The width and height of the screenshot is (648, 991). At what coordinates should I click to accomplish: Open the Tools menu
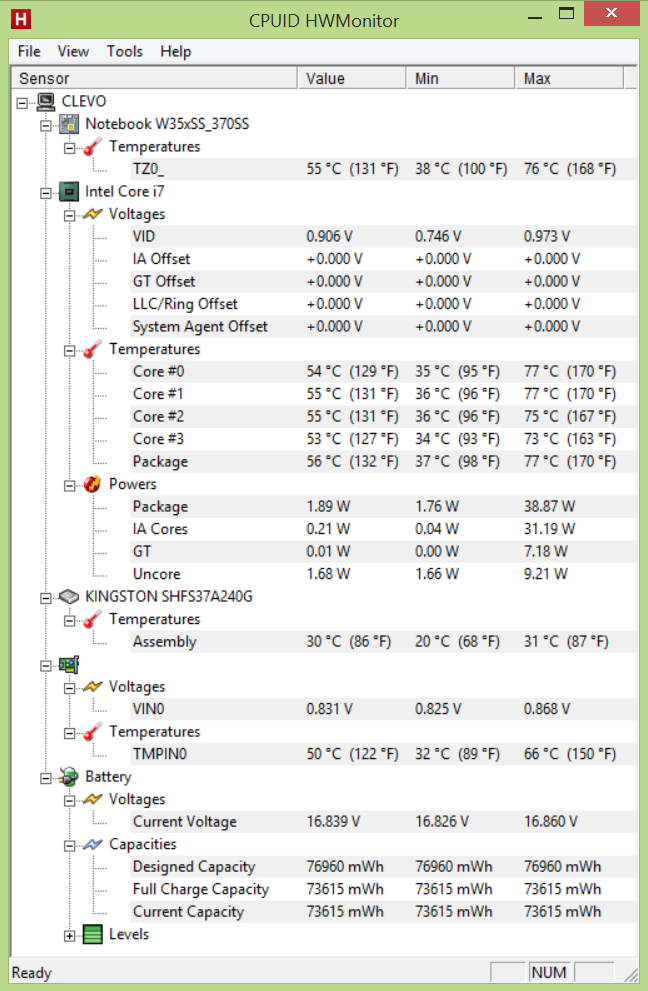coord(125,51)
